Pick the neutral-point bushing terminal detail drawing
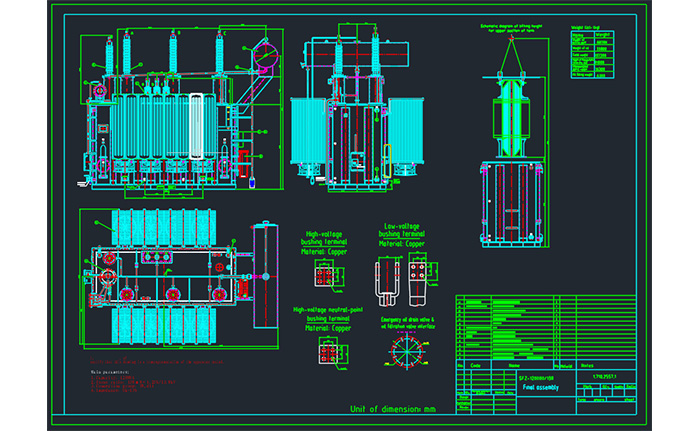Image resolution: width=700 pixels, height=431 pixels. 329,350
